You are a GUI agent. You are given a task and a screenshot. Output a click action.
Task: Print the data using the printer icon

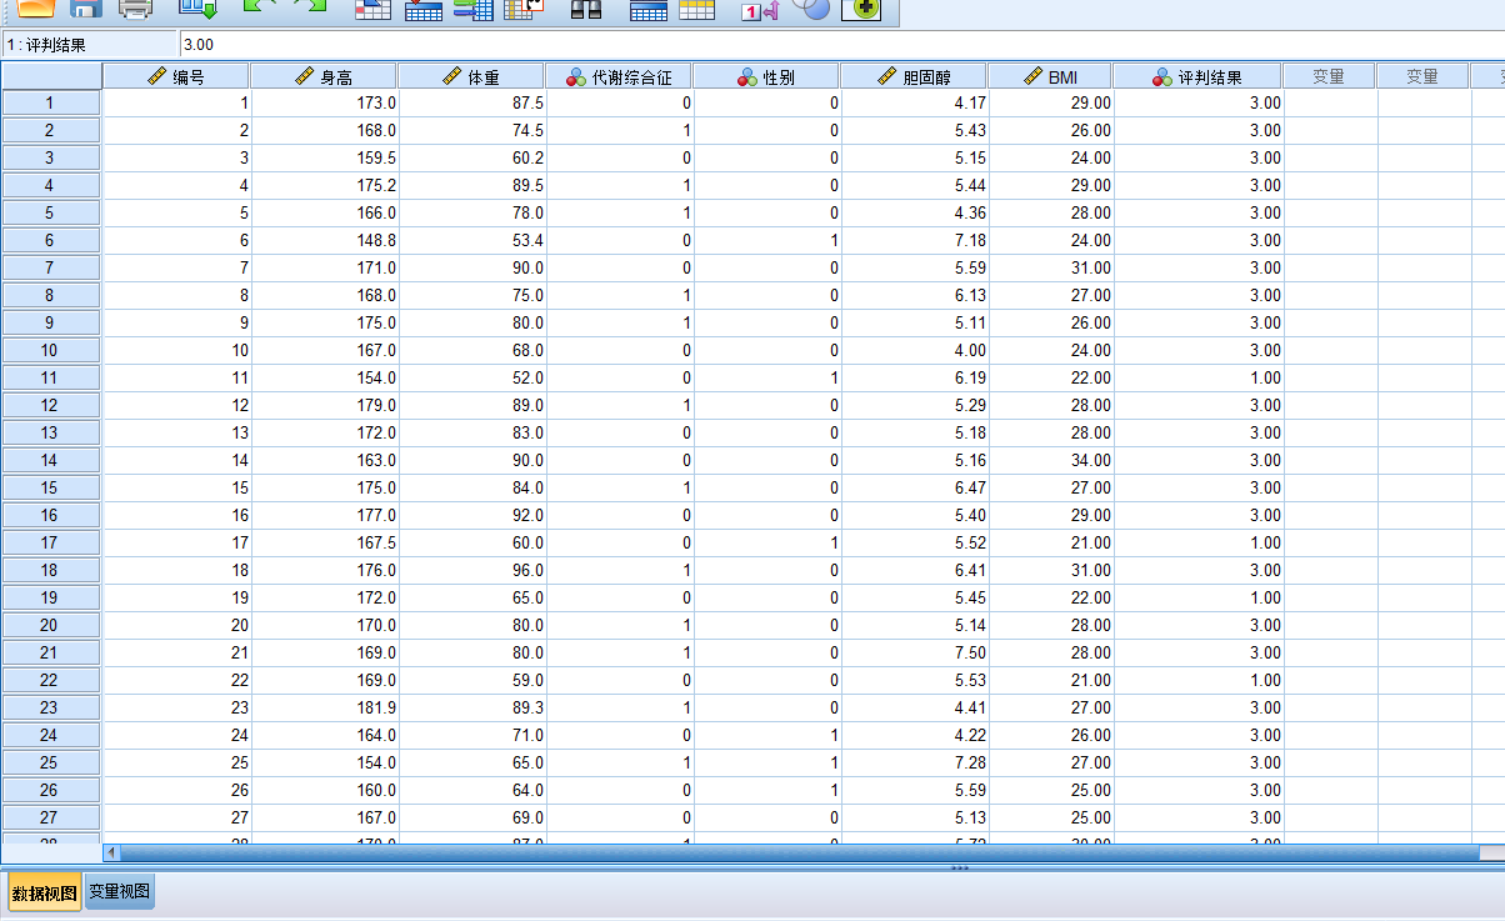pyautogui.click(x=135, y=9)
